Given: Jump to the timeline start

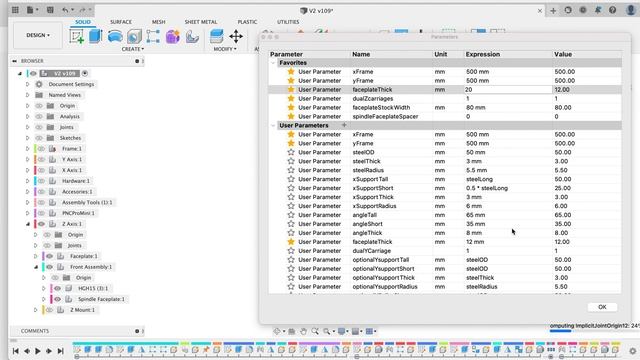Looking at the screenshot, I should click(x=16, y=351).
